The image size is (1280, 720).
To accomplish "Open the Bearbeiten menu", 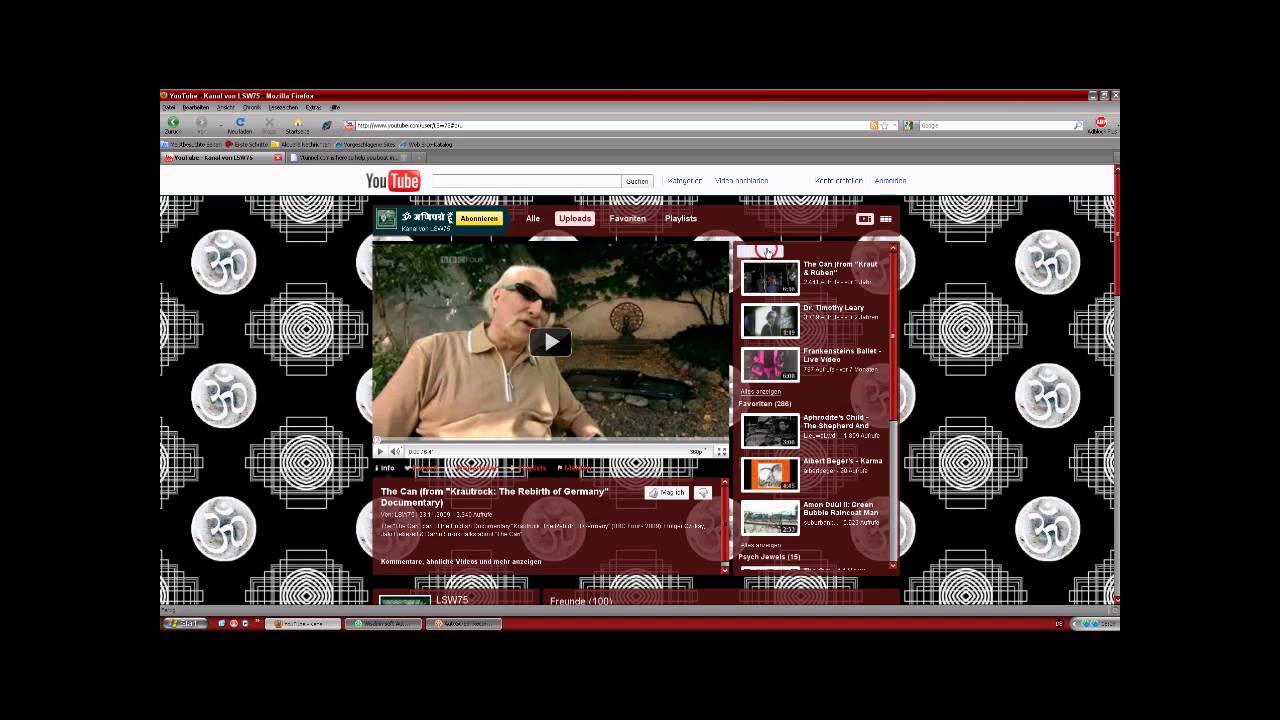I will click(196, 107).
